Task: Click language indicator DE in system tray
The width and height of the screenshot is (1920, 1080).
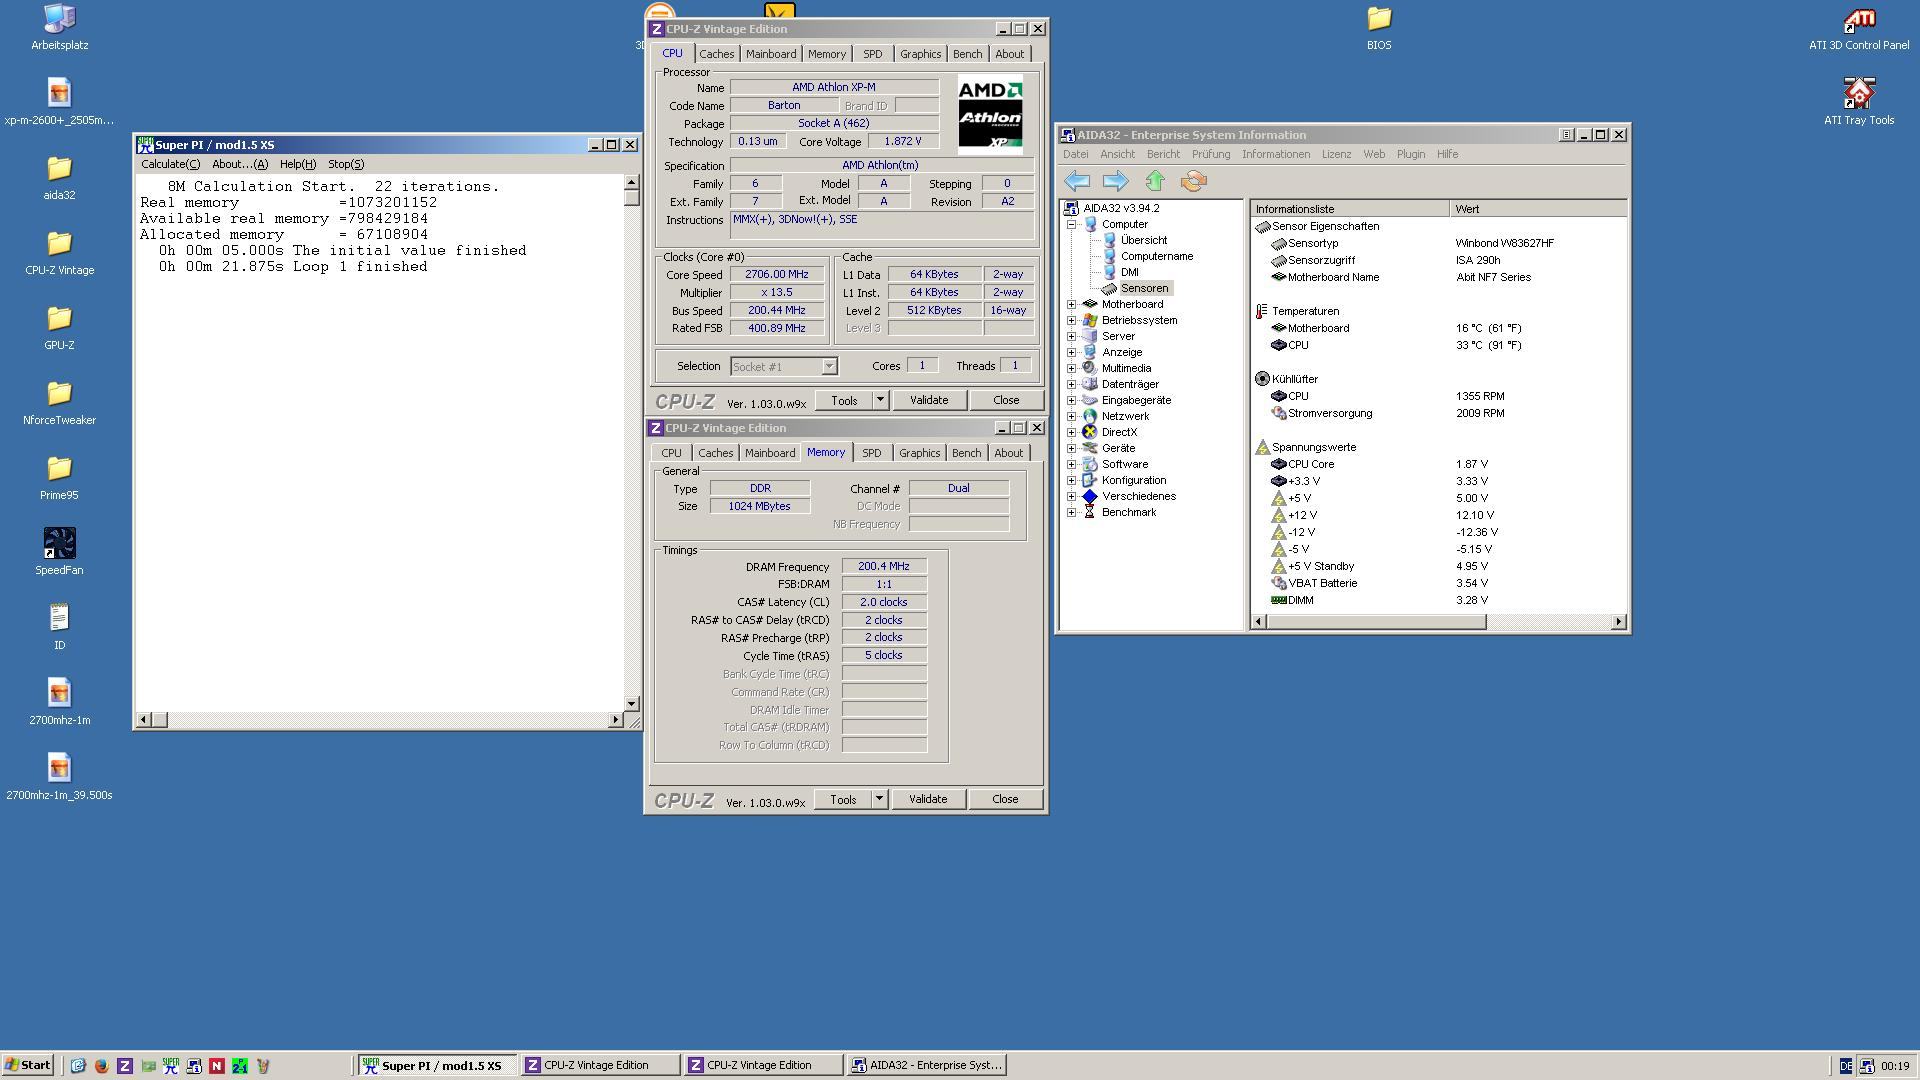Action: (1846, 1066)
